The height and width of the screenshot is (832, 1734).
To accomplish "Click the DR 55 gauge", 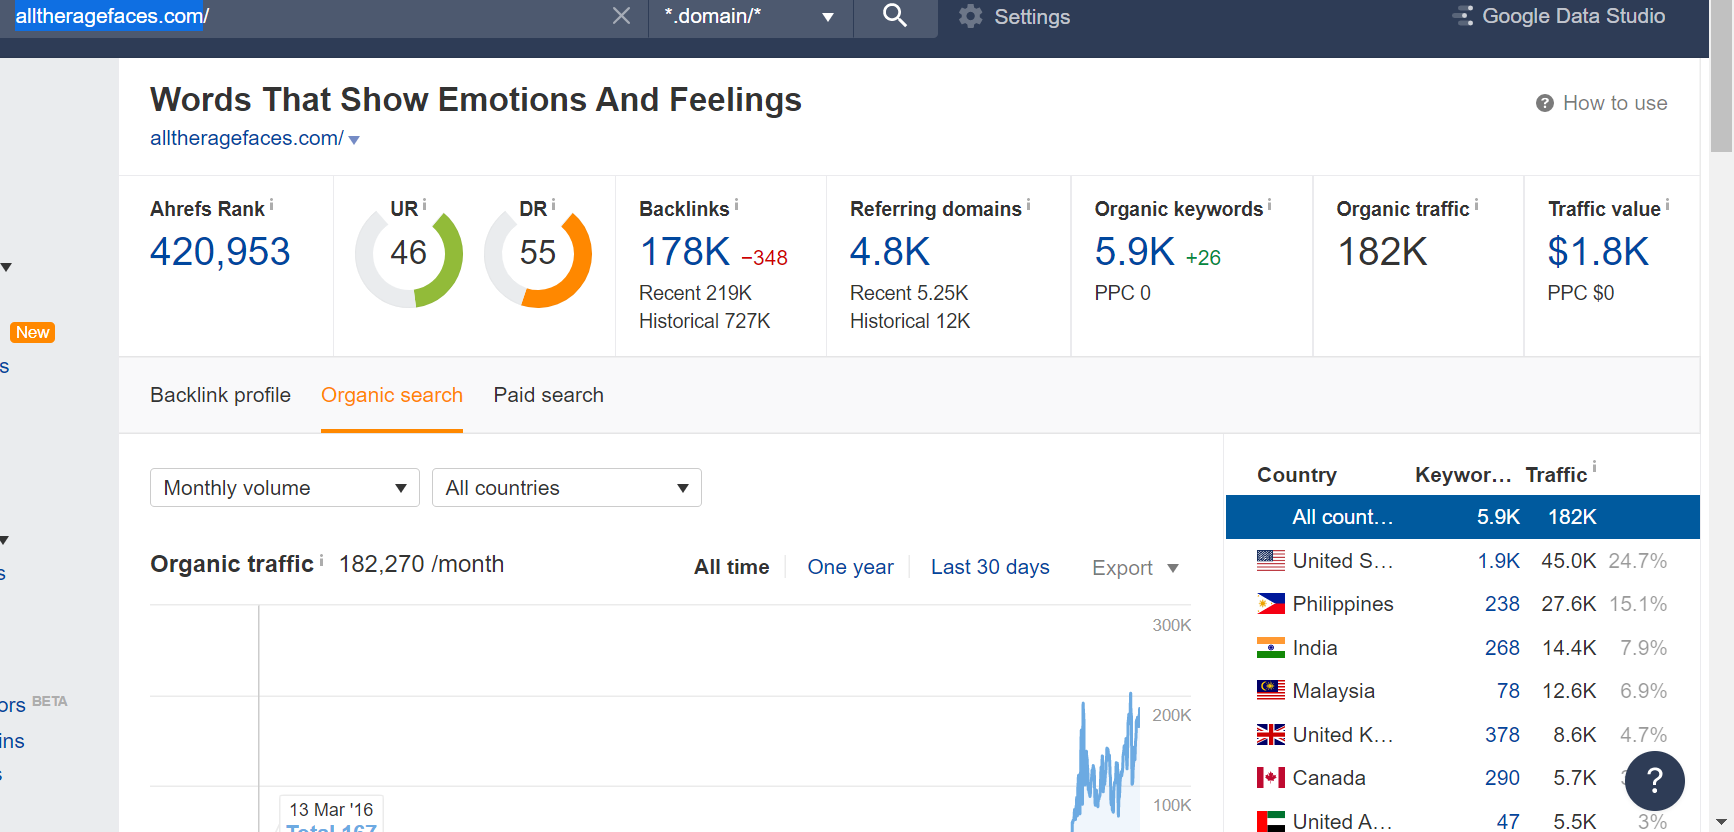I will (x=538, y=254).
